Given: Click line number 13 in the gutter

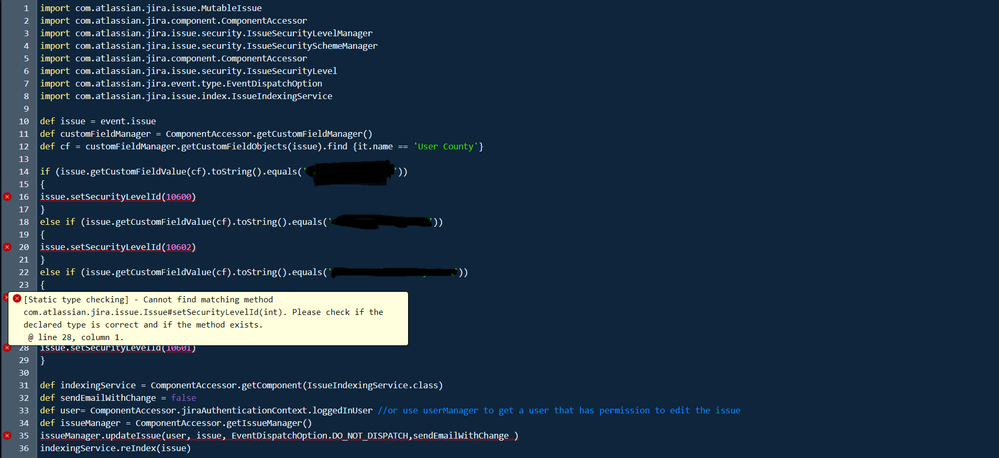Looking at the screenshot, I should [24, 159].
